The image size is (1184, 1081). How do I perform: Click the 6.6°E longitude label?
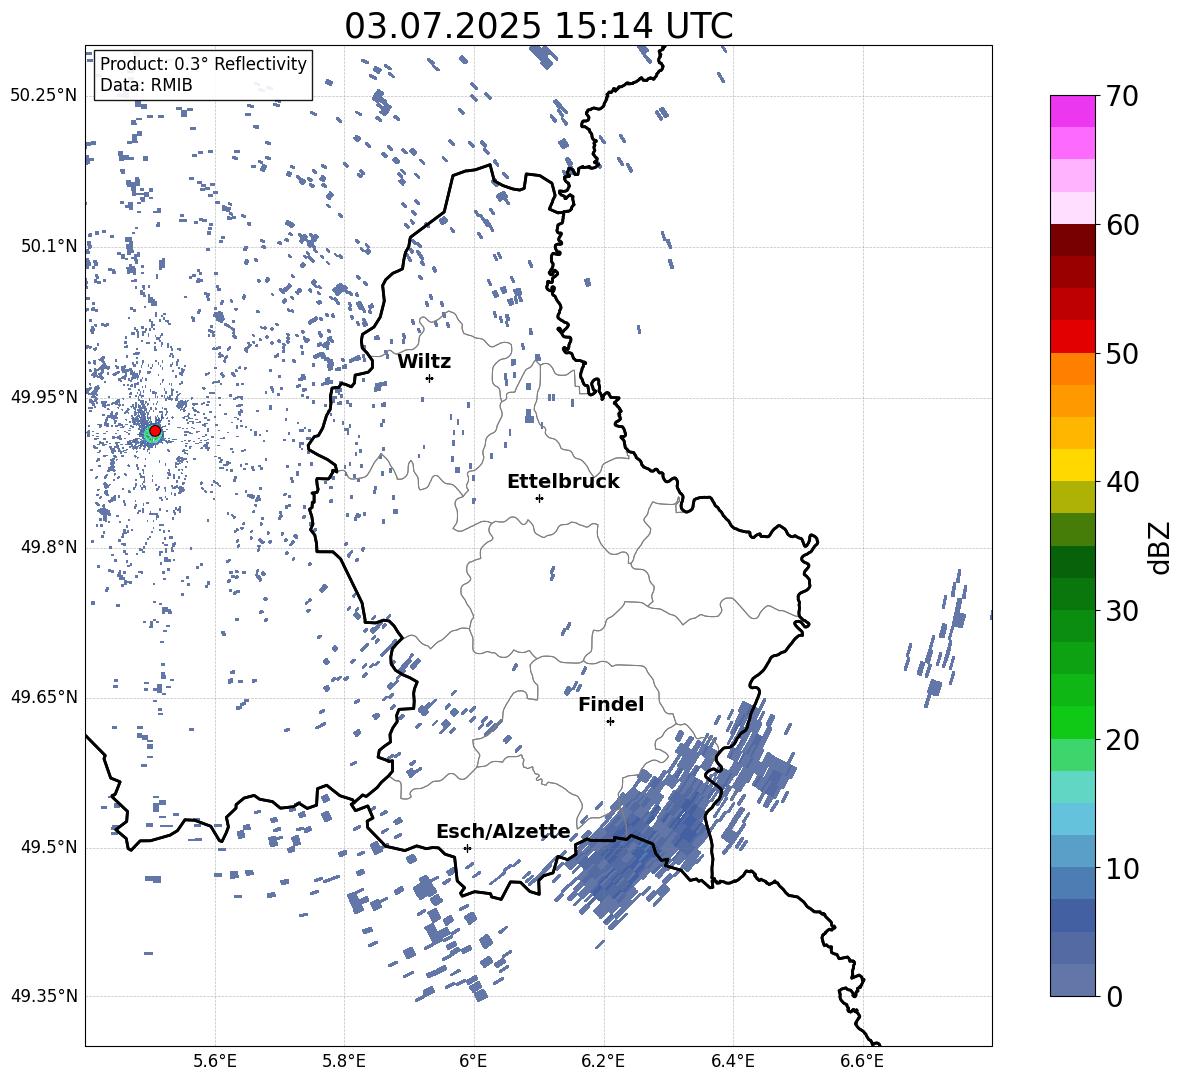862,1061
